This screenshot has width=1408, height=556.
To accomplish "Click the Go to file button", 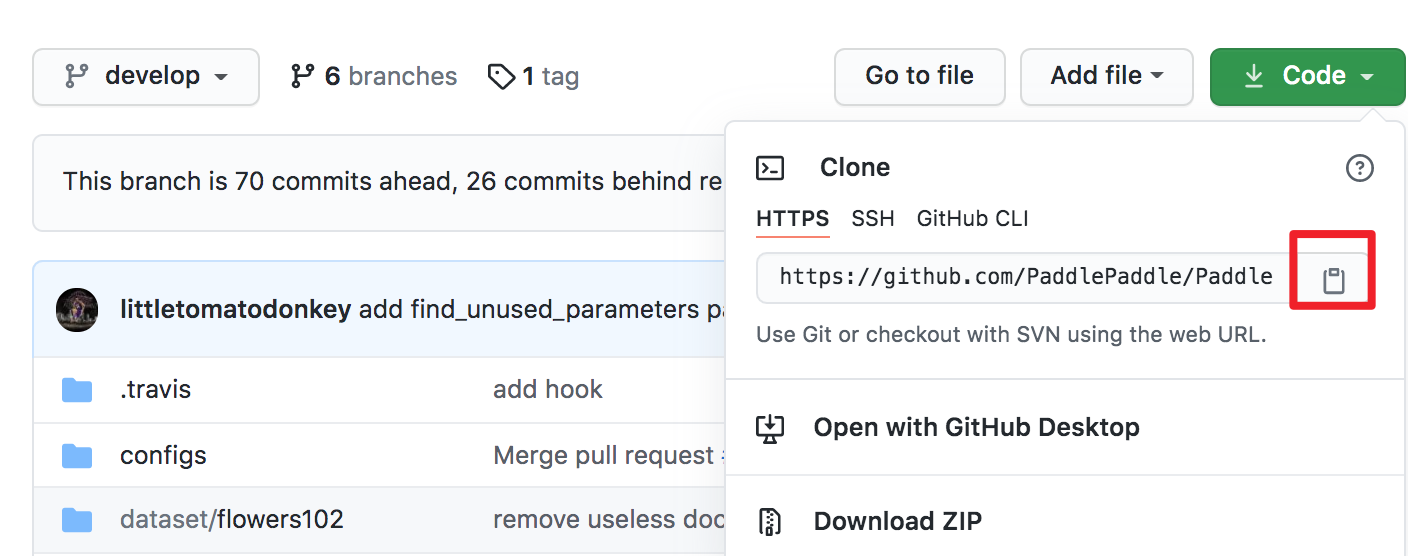I will pyautogui.click(x=920, y=77).
